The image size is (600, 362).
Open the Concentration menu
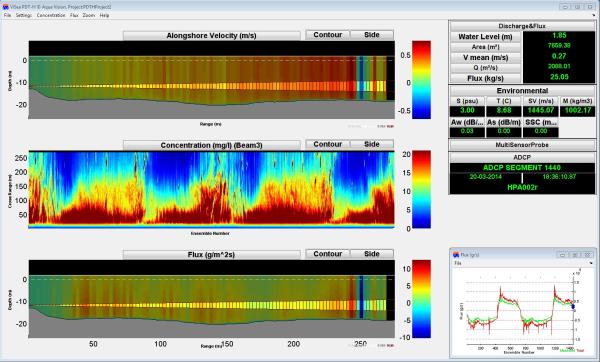[51, 15]
